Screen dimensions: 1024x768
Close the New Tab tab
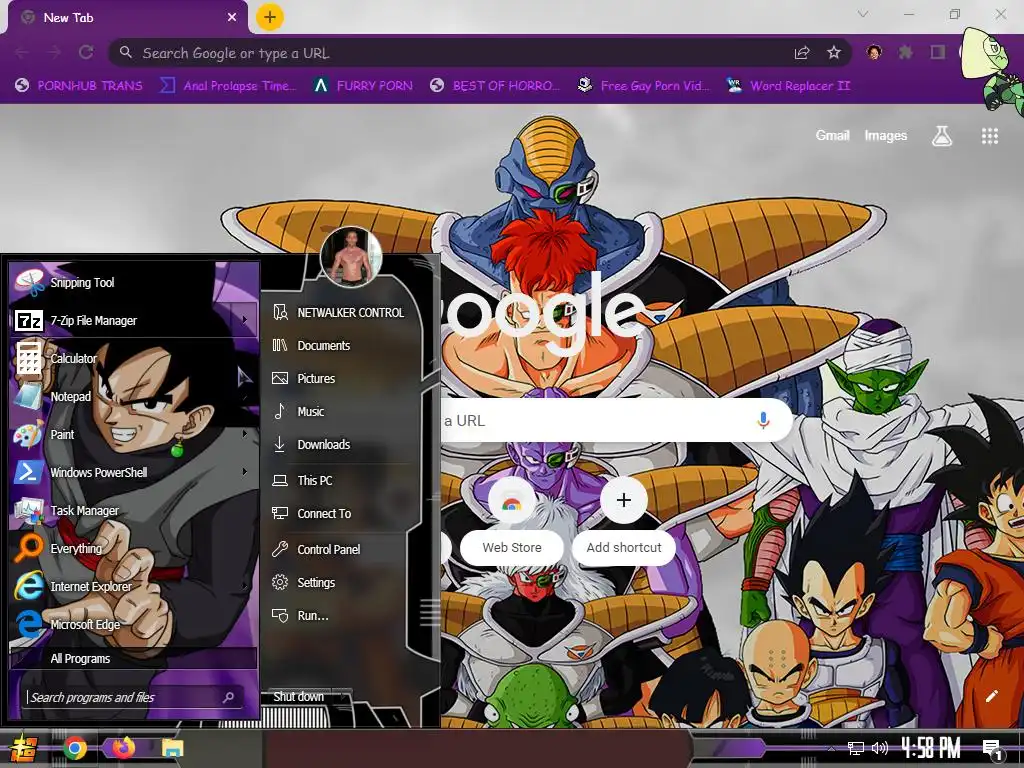point(232,18)
